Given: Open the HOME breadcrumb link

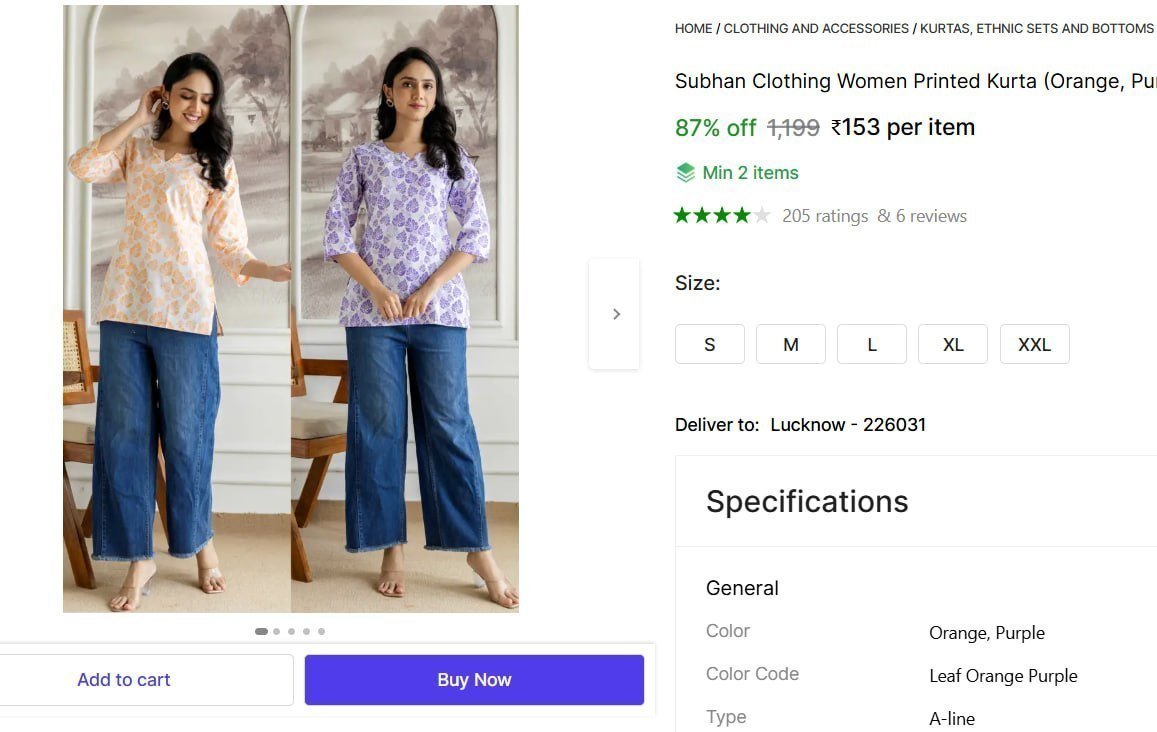Looking at the screenshot, I should 694,29.
